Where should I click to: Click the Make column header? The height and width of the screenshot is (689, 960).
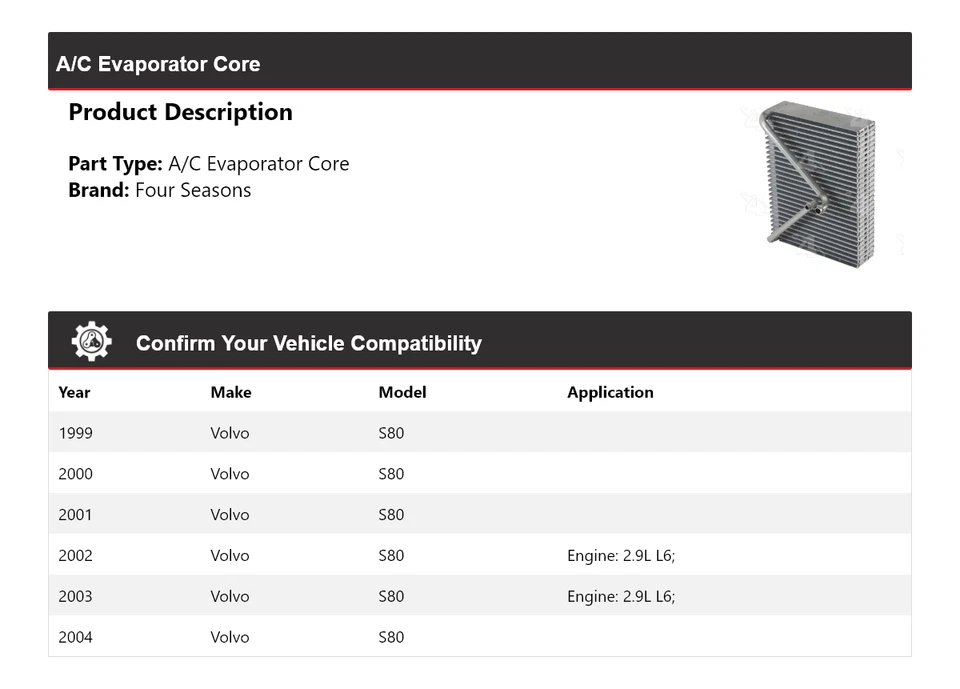230,392
